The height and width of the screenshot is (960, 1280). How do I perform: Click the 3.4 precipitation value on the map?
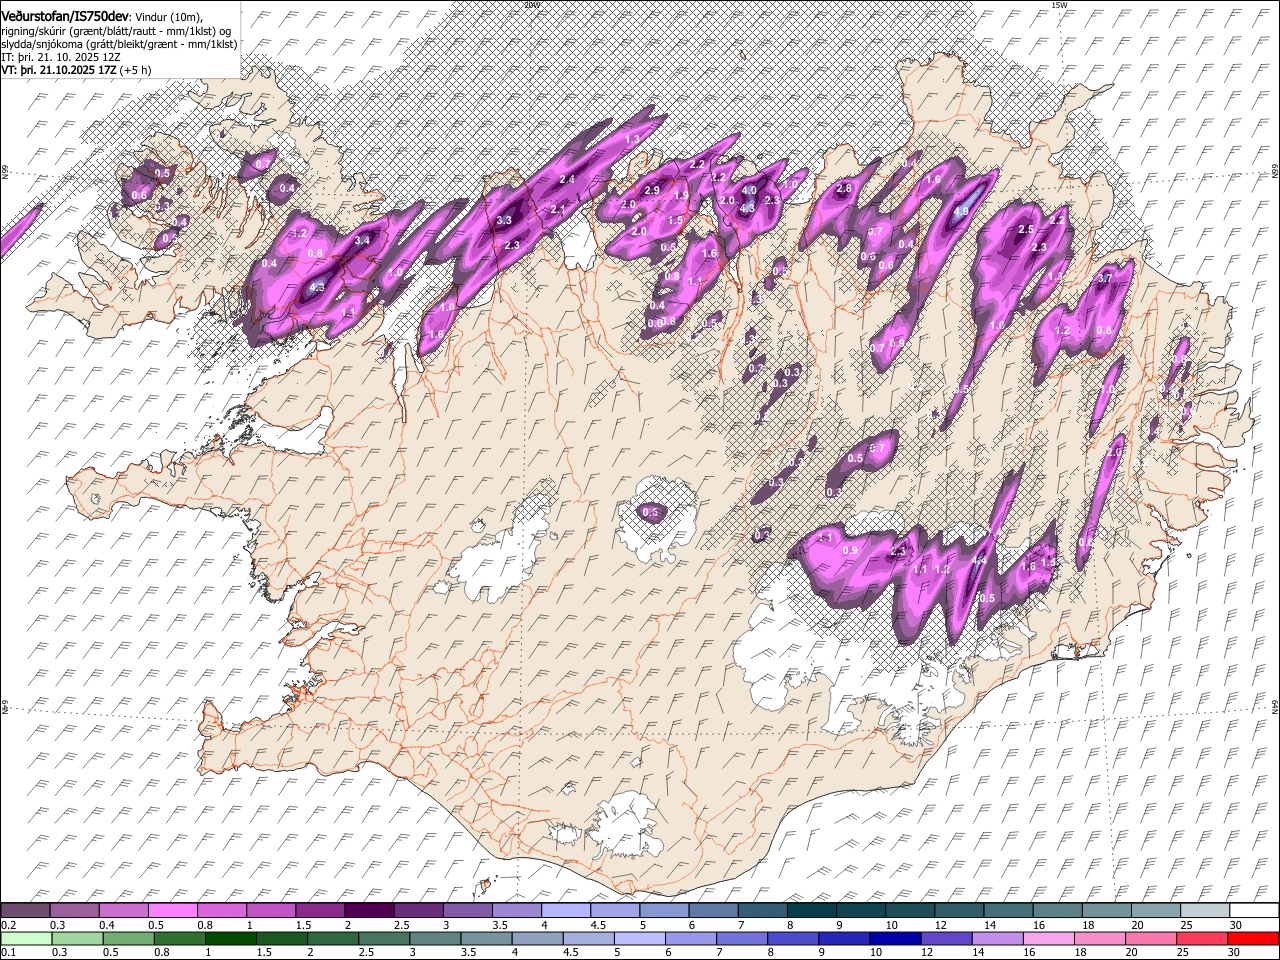click(363, 240)
